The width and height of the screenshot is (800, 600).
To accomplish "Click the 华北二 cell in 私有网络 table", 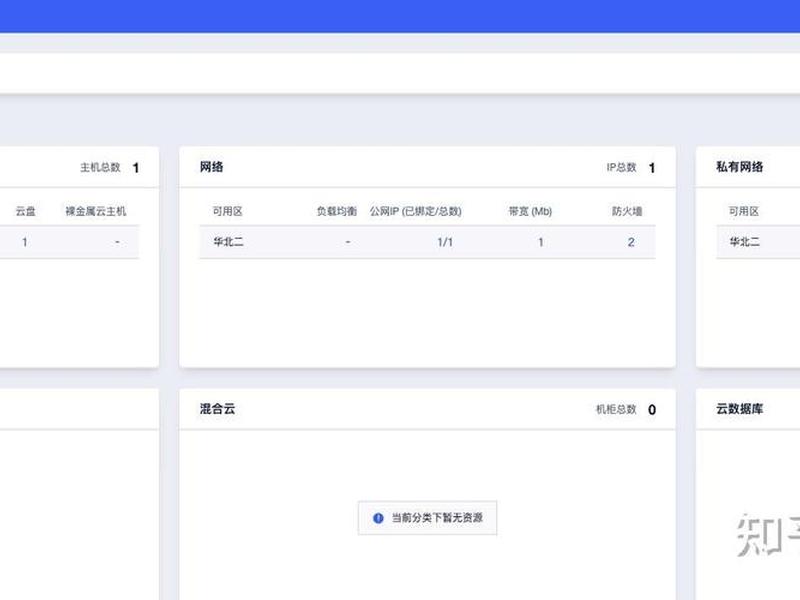I will 744,242.
